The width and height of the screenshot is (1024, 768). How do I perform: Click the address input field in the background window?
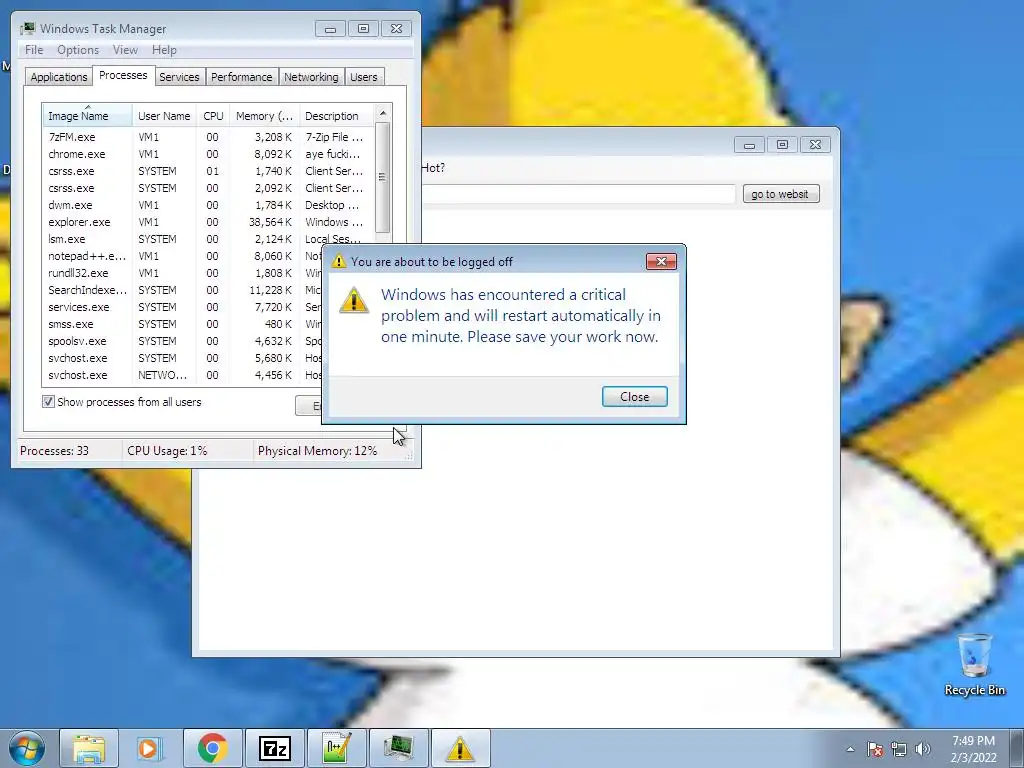coord(579,194)
